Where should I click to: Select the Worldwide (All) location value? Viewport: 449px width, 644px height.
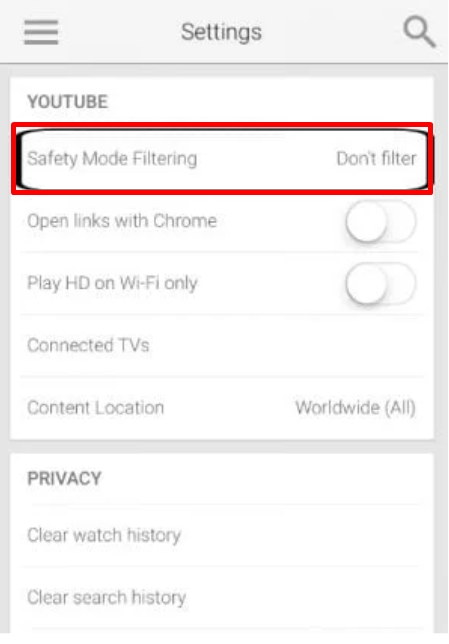point(356,408)
